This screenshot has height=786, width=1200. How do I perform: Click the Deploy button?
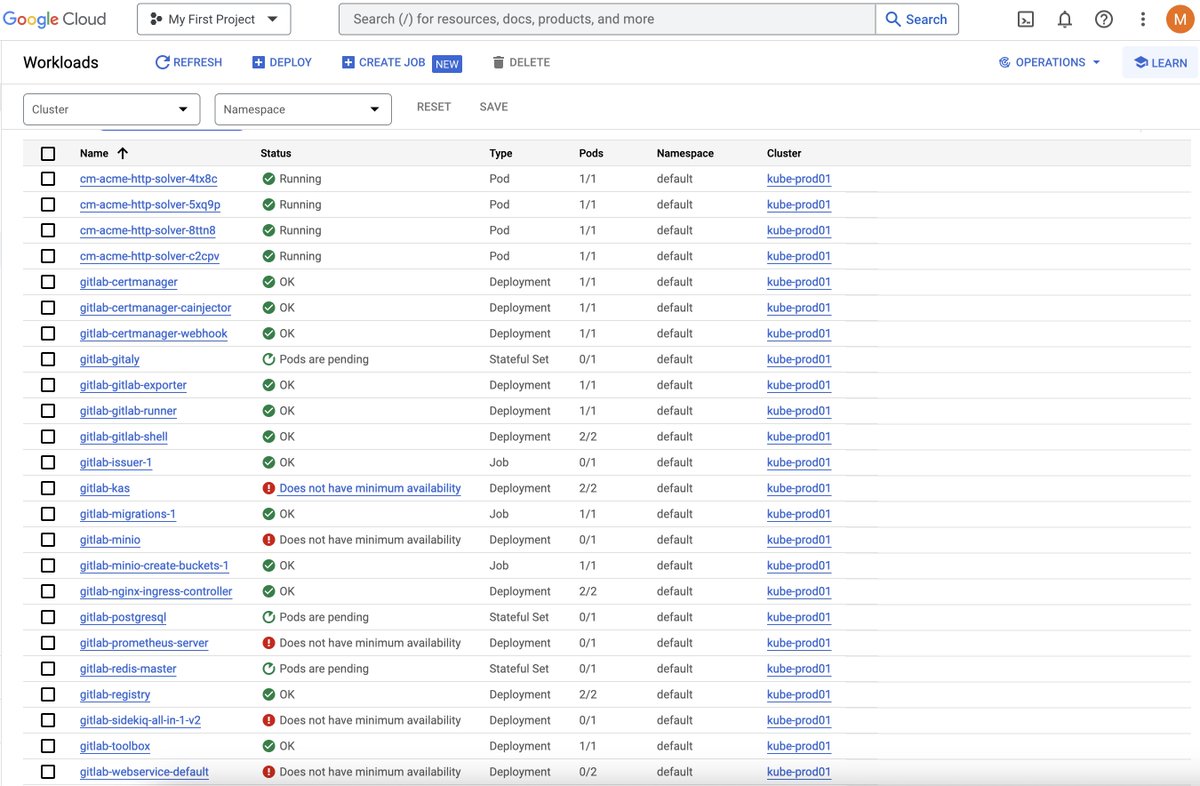coord(282,62)
